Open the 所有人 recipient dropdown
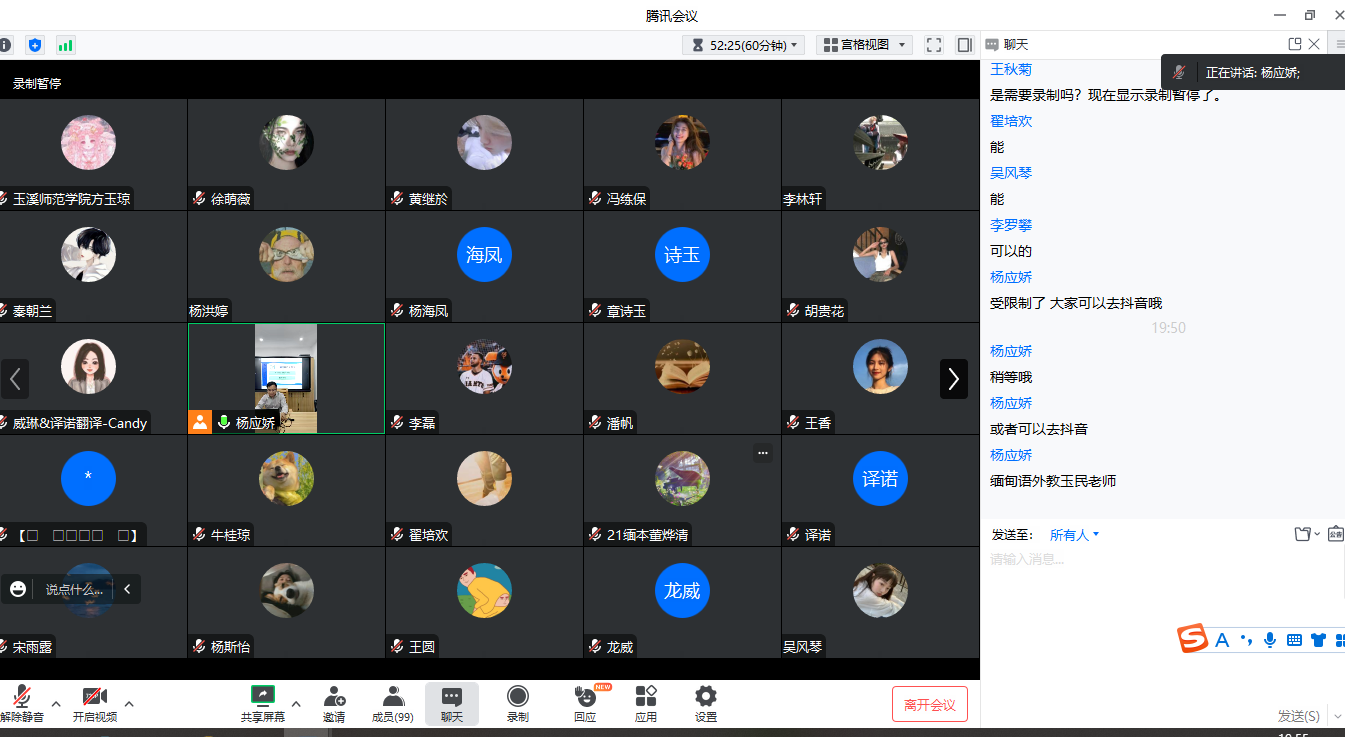1345x737 pixels. pos(1074,535)
